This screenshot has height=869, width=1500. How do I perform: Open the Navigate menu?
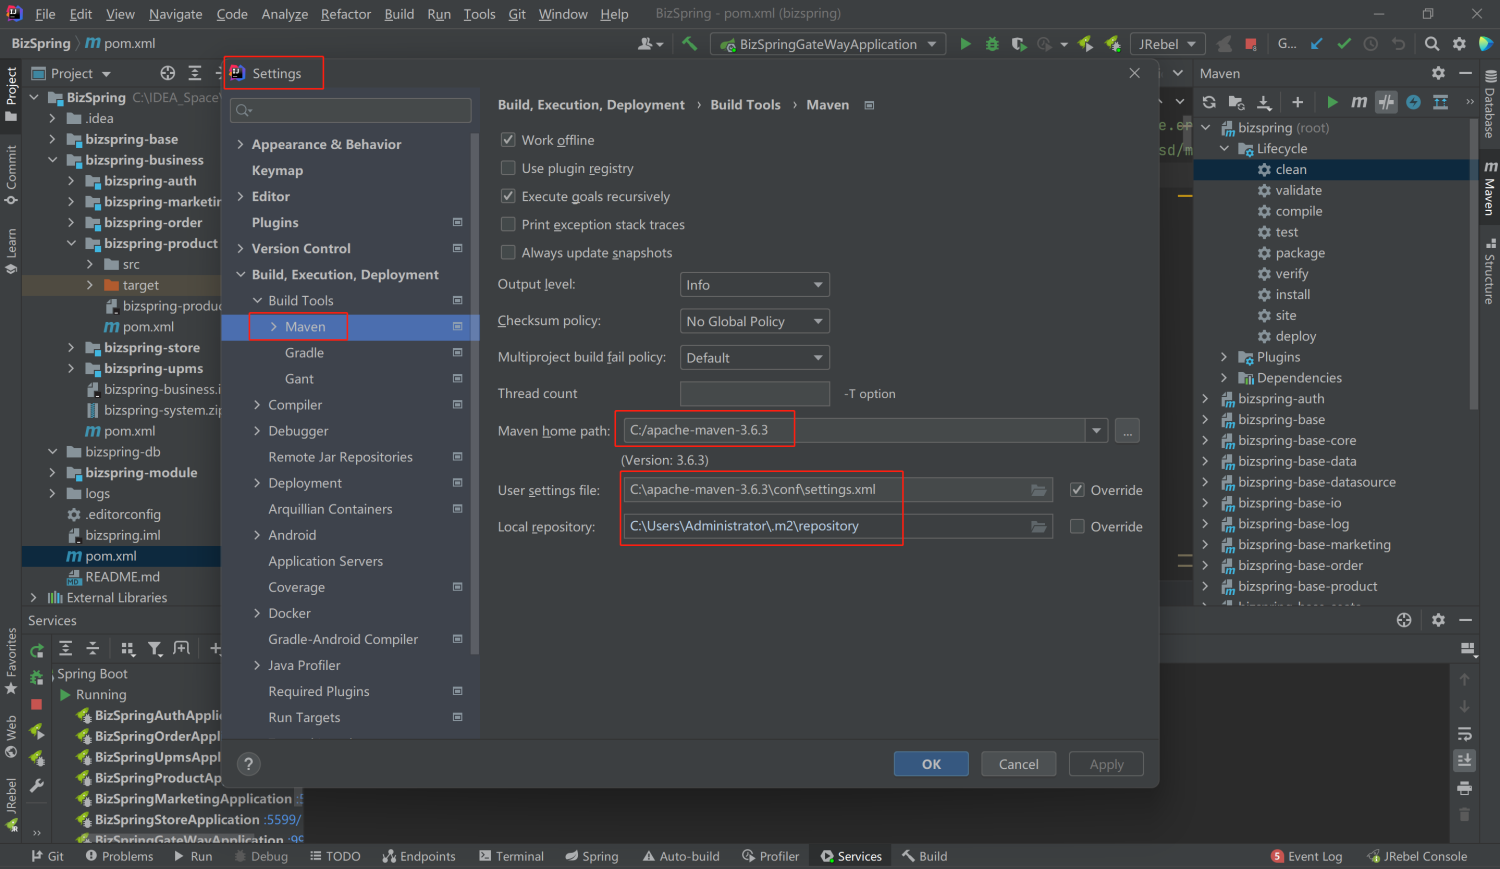176,14
